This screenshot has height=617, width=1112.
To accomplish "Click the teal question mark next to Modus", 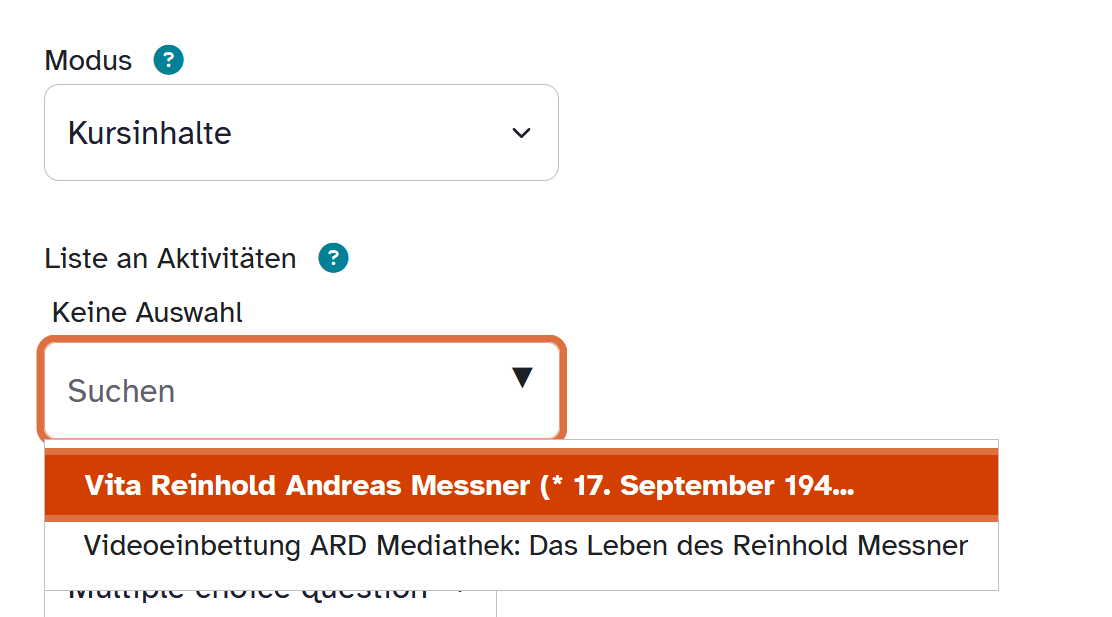I will click(168, 61).
